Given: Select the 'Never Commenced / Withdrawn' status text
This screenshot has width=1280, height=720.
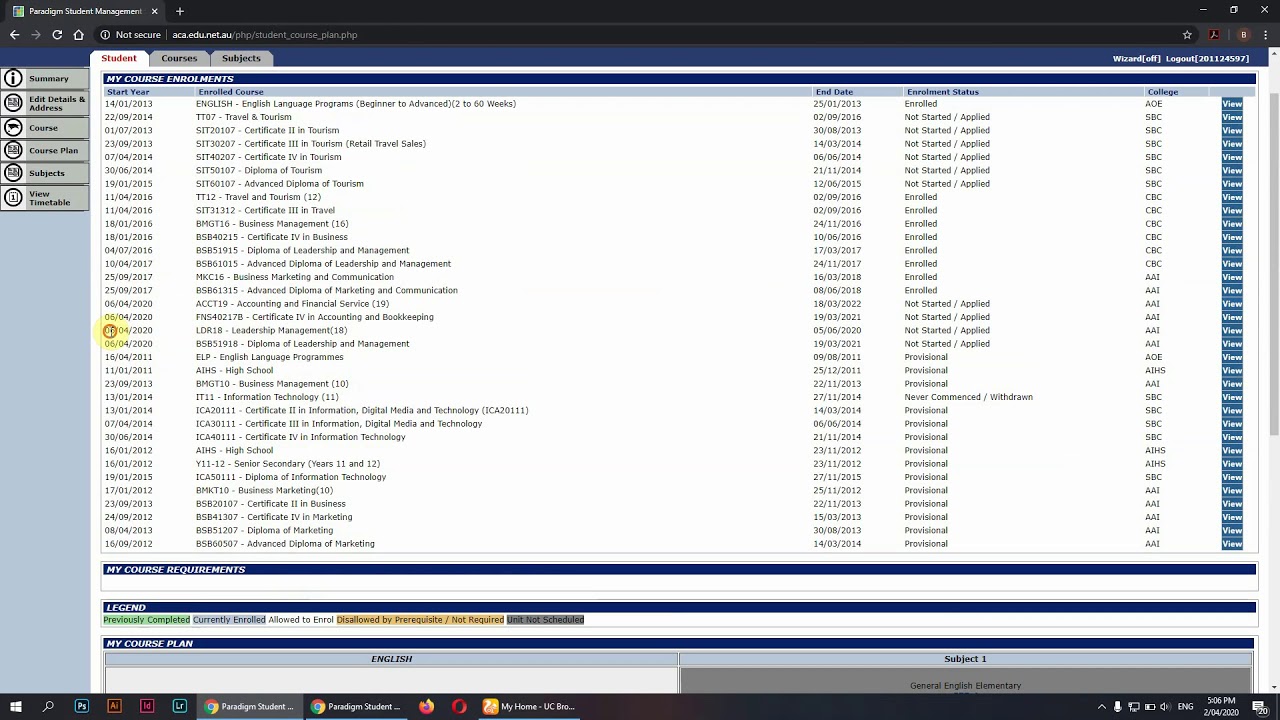Looking at the screenshot, I should 968,397.
